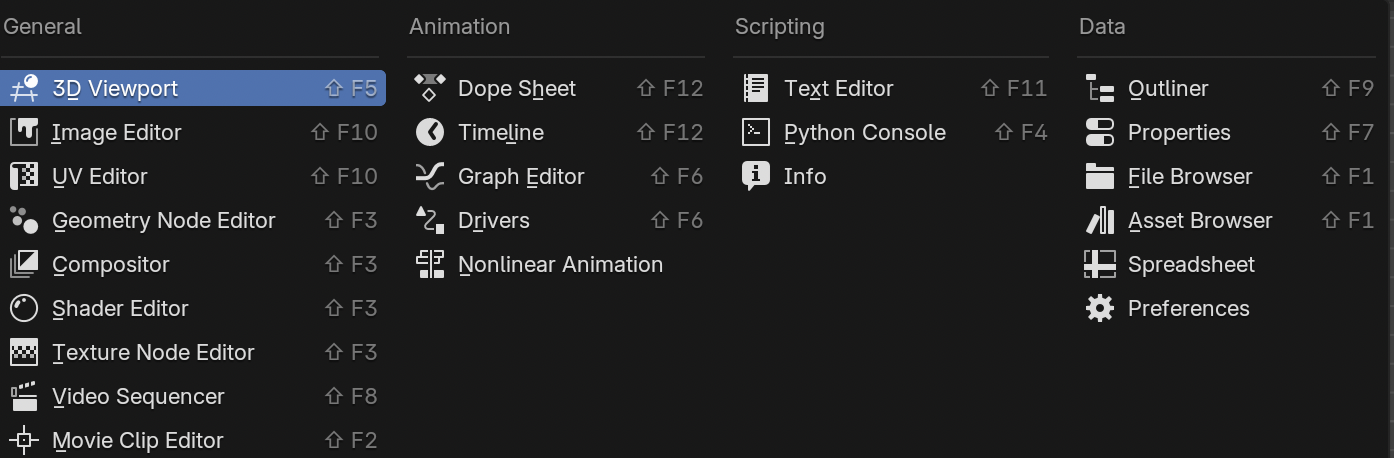Click the Python Console icon
Screen dimensions: 1394x458
pyautogui.click(x=756, y=132)
